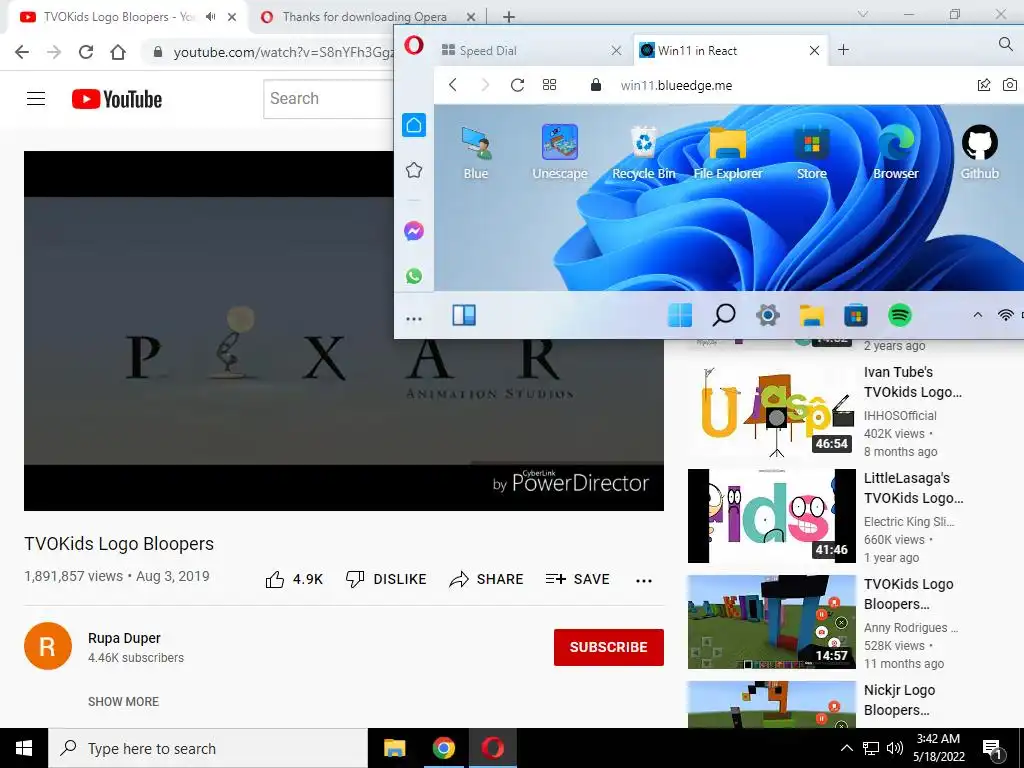Click Opera search tabs magnifier
This screenshot has height=768, width=1024.
tap(1006, 44)
